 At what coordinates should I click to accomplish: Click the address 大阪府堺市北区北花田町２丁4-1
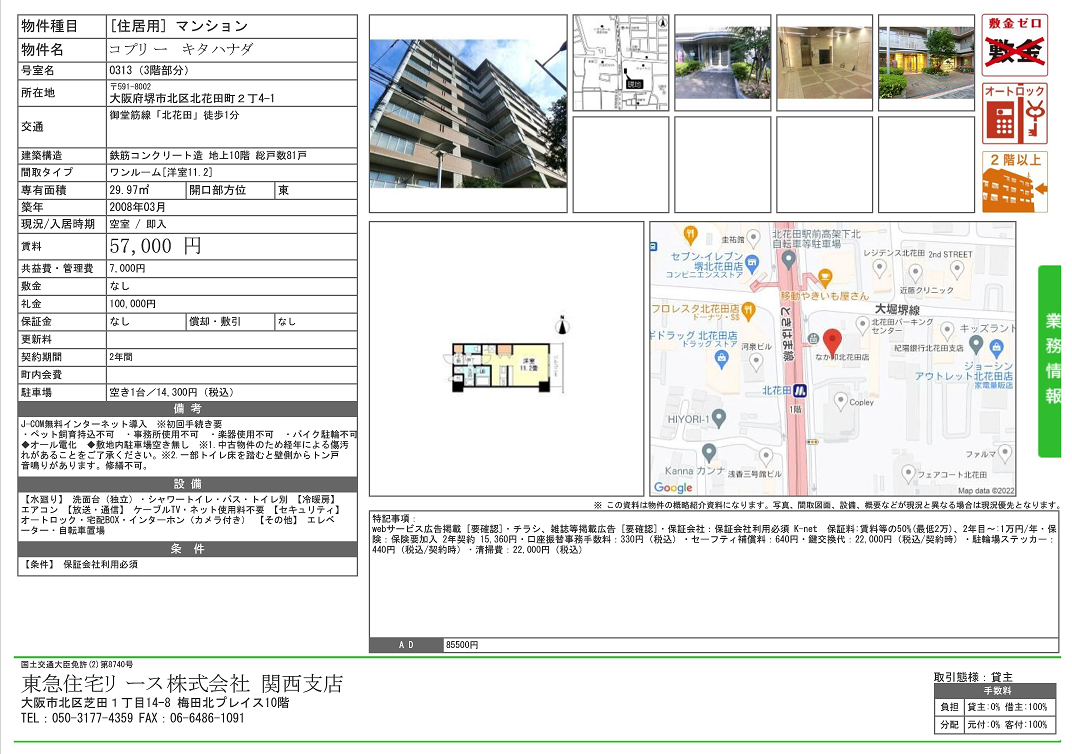tap(192, 98)
